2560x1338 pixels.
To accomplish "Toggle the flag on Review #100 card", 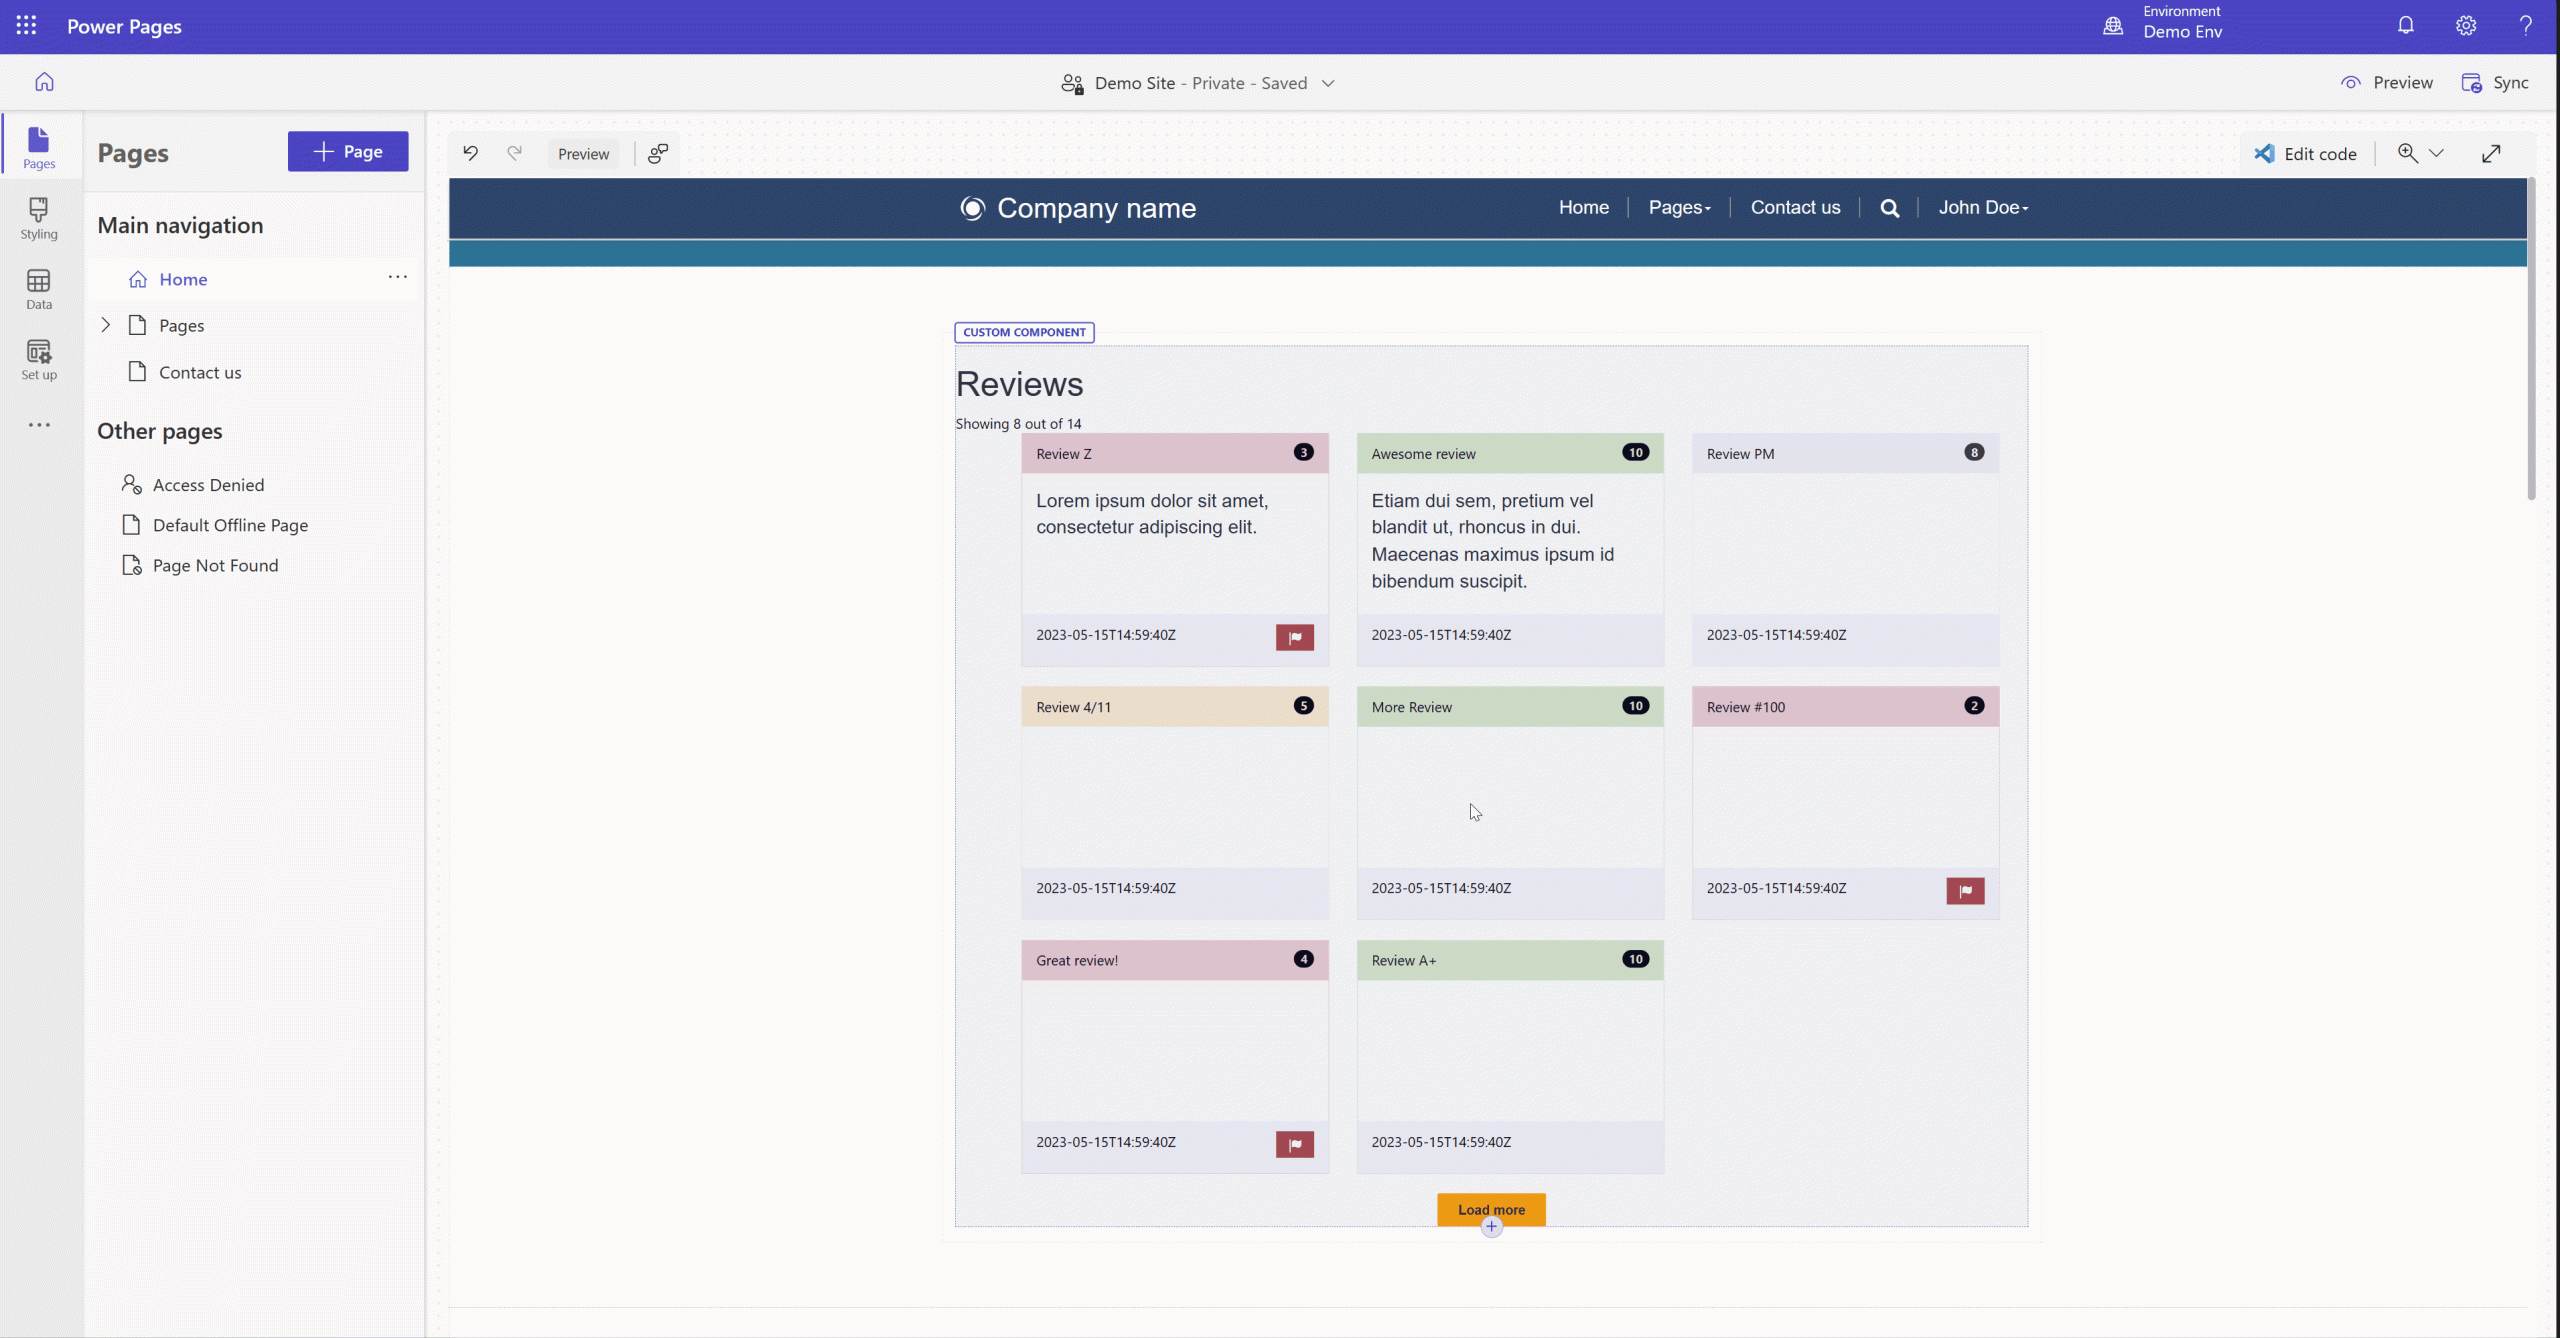I will 1964,890.
